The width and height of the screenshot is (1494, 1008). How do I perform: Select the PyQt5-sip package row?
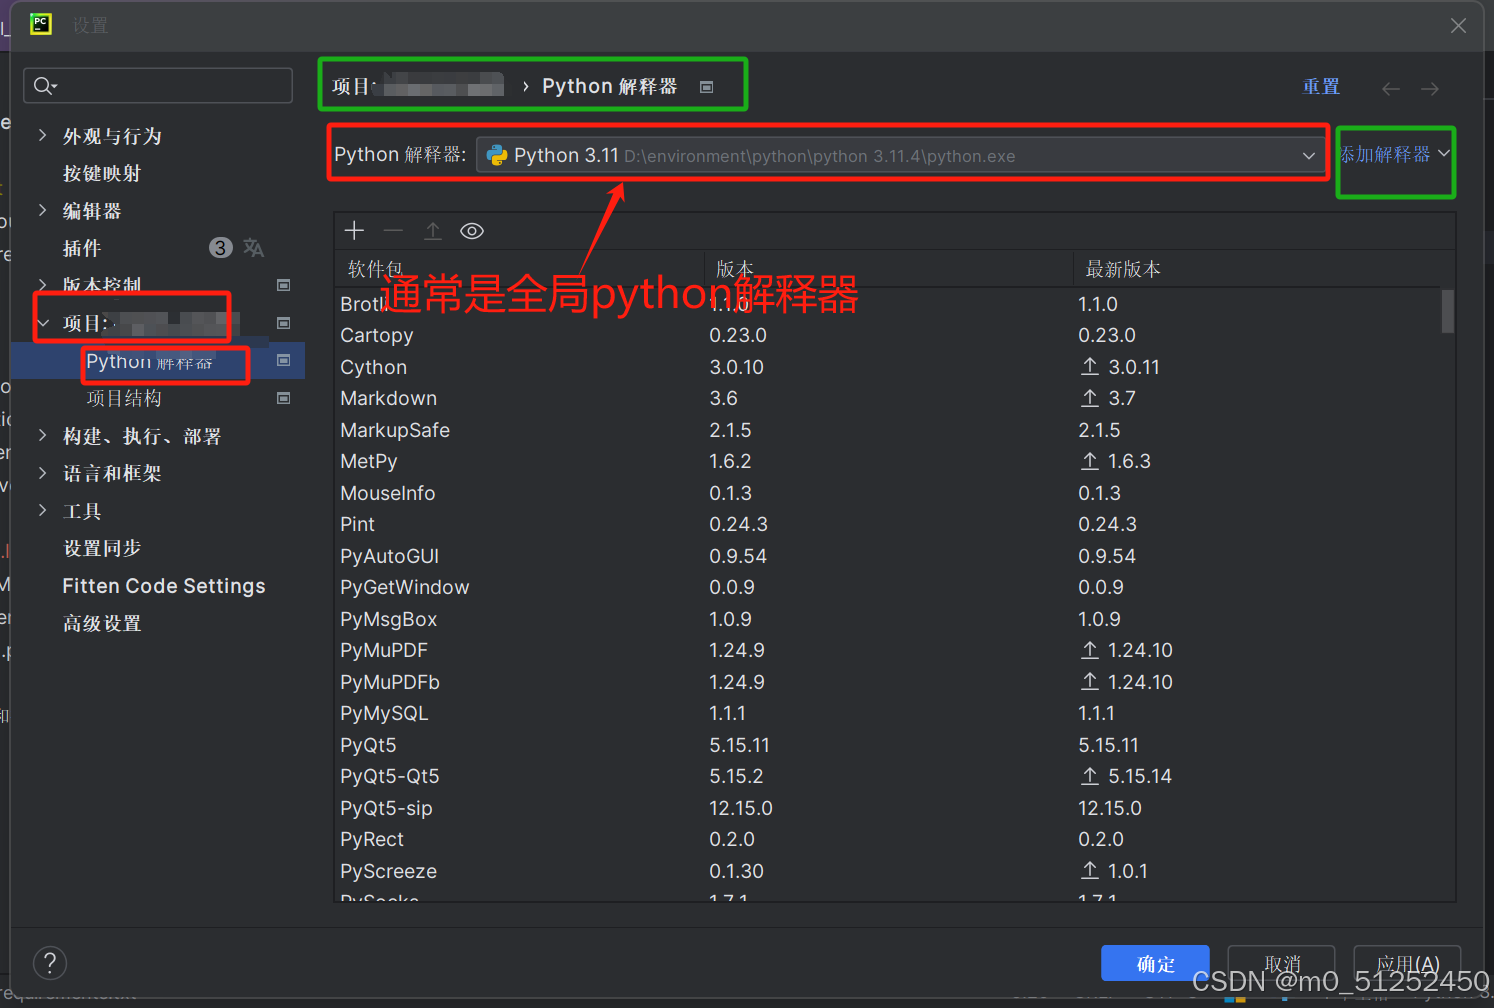[888, 808]
